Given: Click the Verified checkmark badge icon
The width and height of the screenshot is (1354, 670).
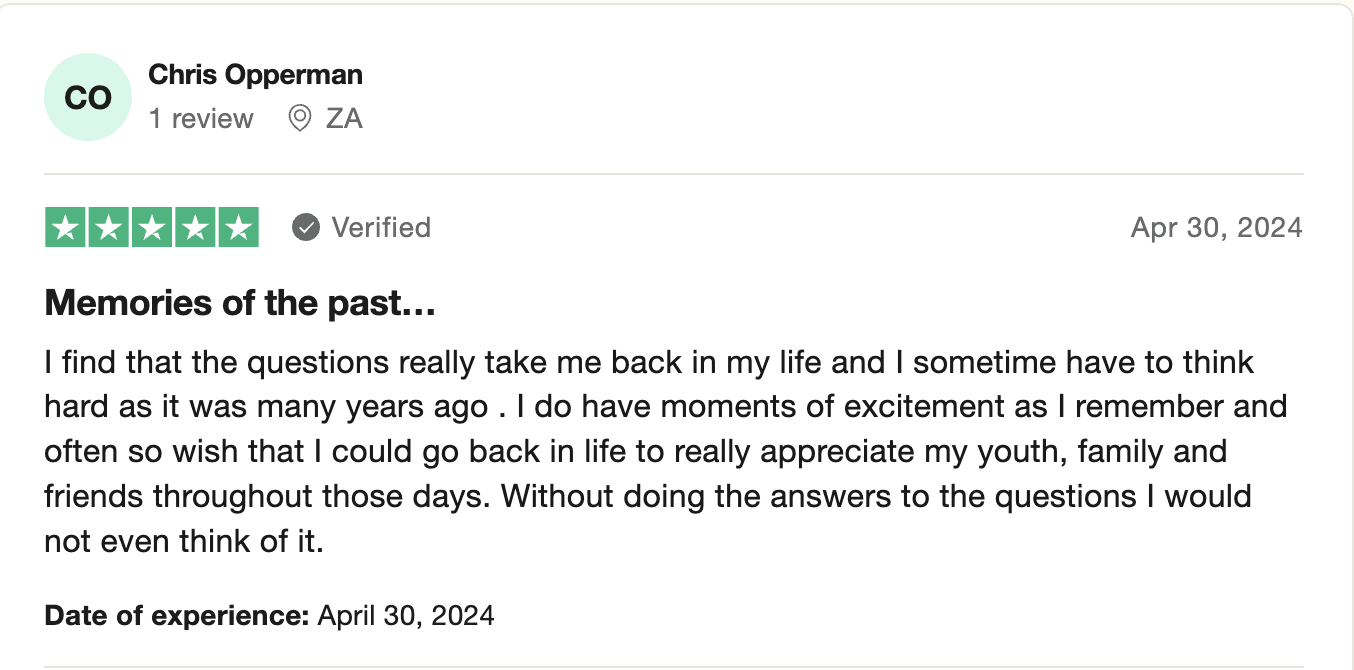Looking at the screenshot, I should 306,228.
